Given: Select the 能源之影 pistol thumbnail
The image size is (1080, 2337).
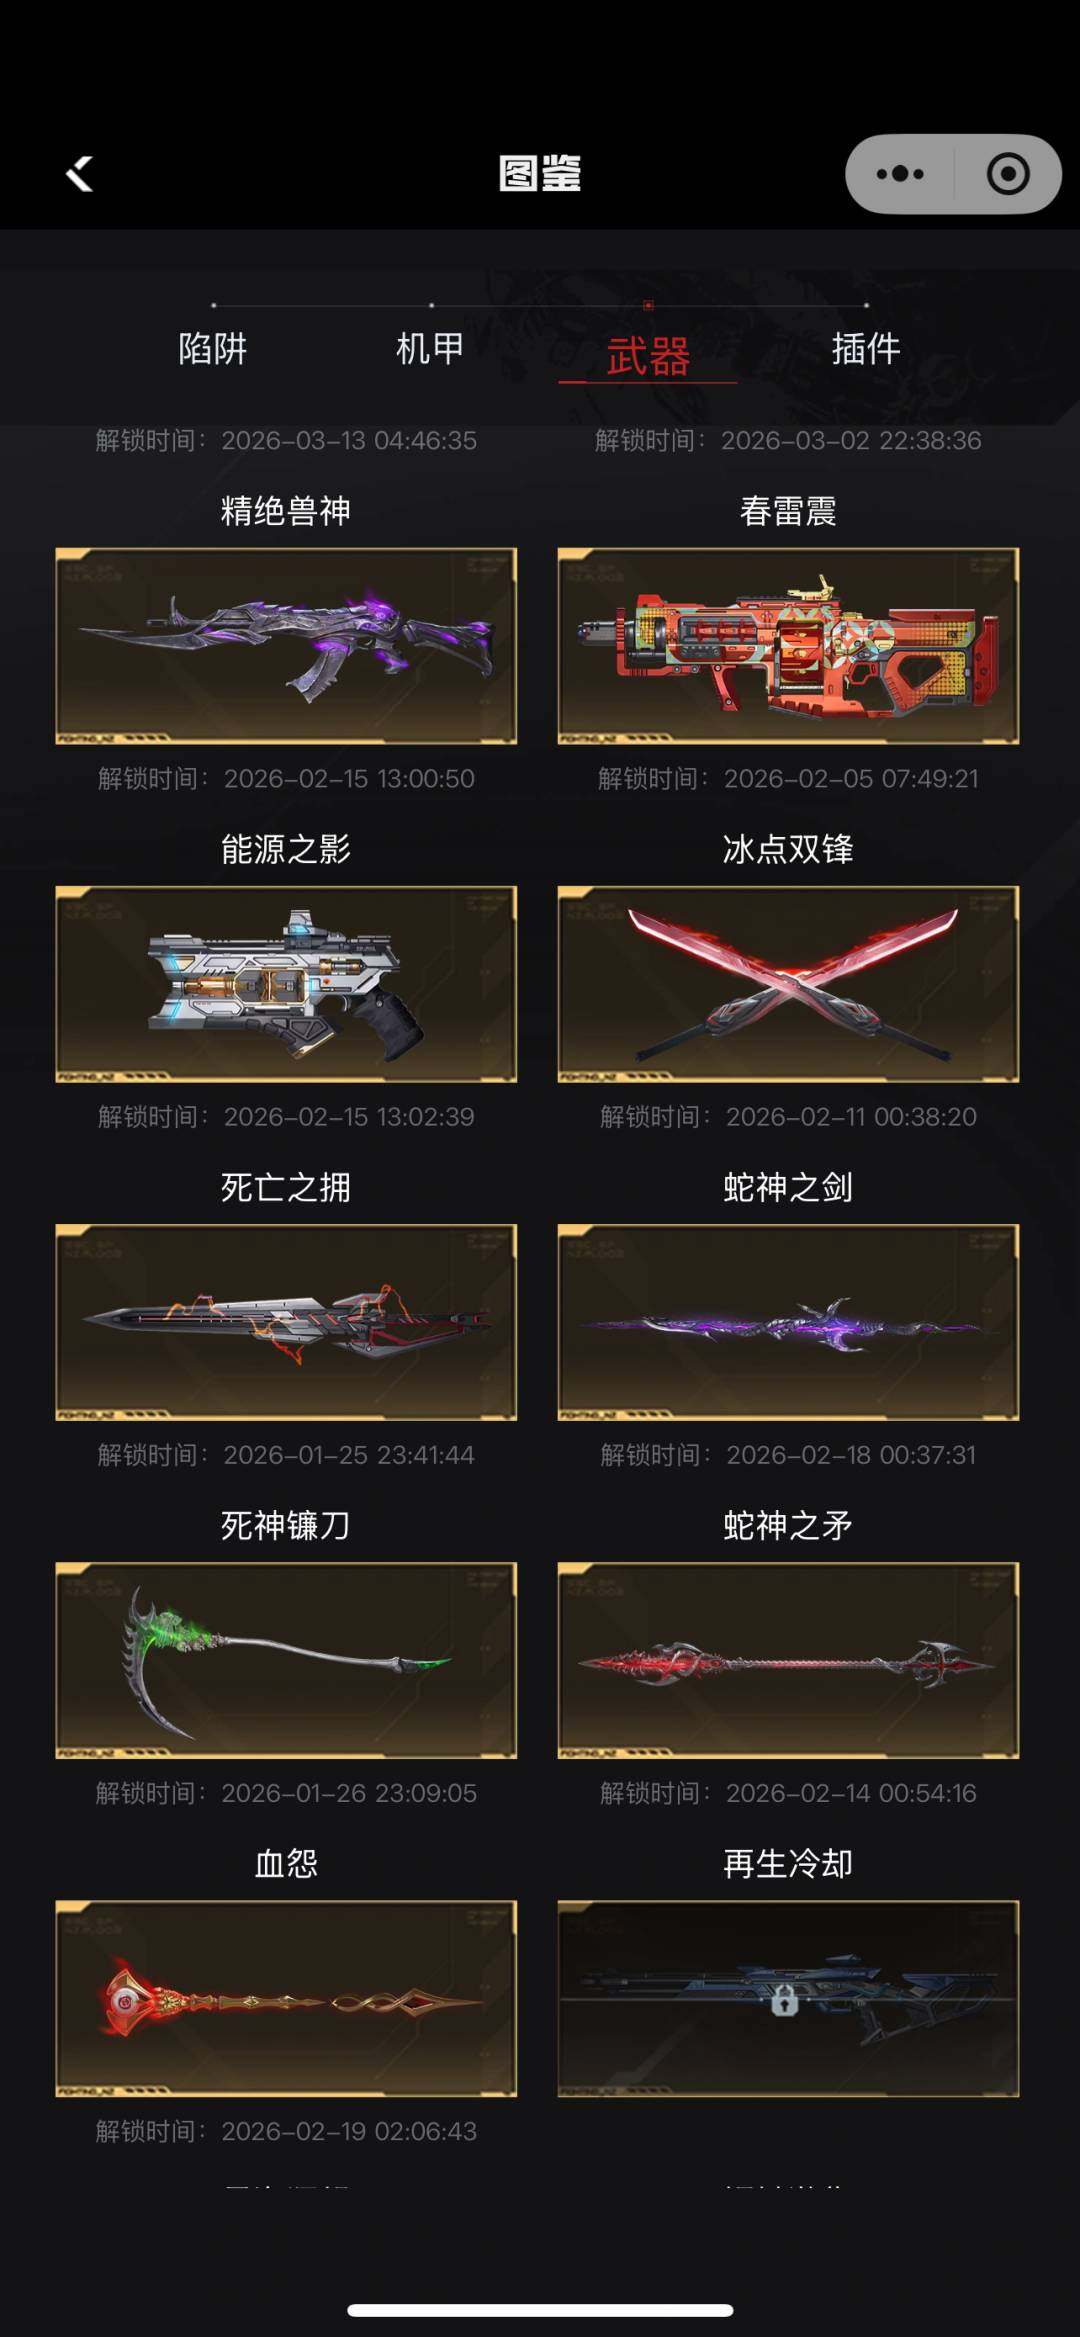Looking at the screenshot, I should 286,984.
